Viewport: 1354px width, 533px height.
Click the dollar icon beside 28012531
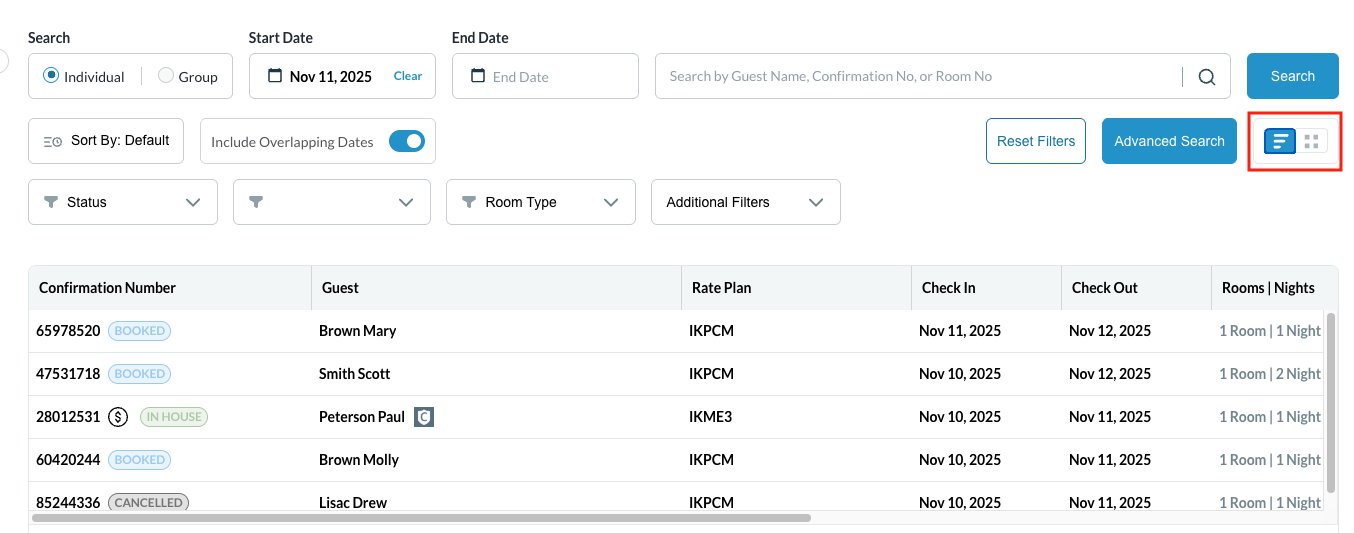[x=118, y=417]
